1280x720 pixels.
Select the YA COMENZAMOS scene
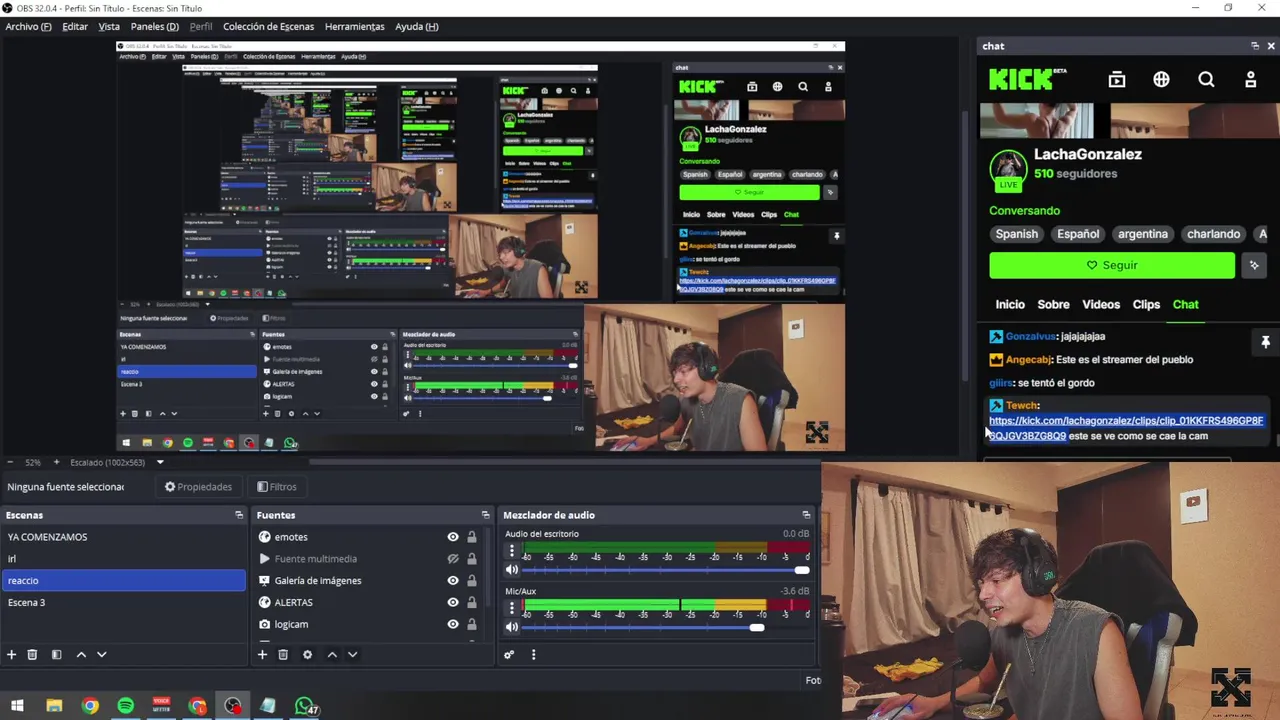point(123,537)
